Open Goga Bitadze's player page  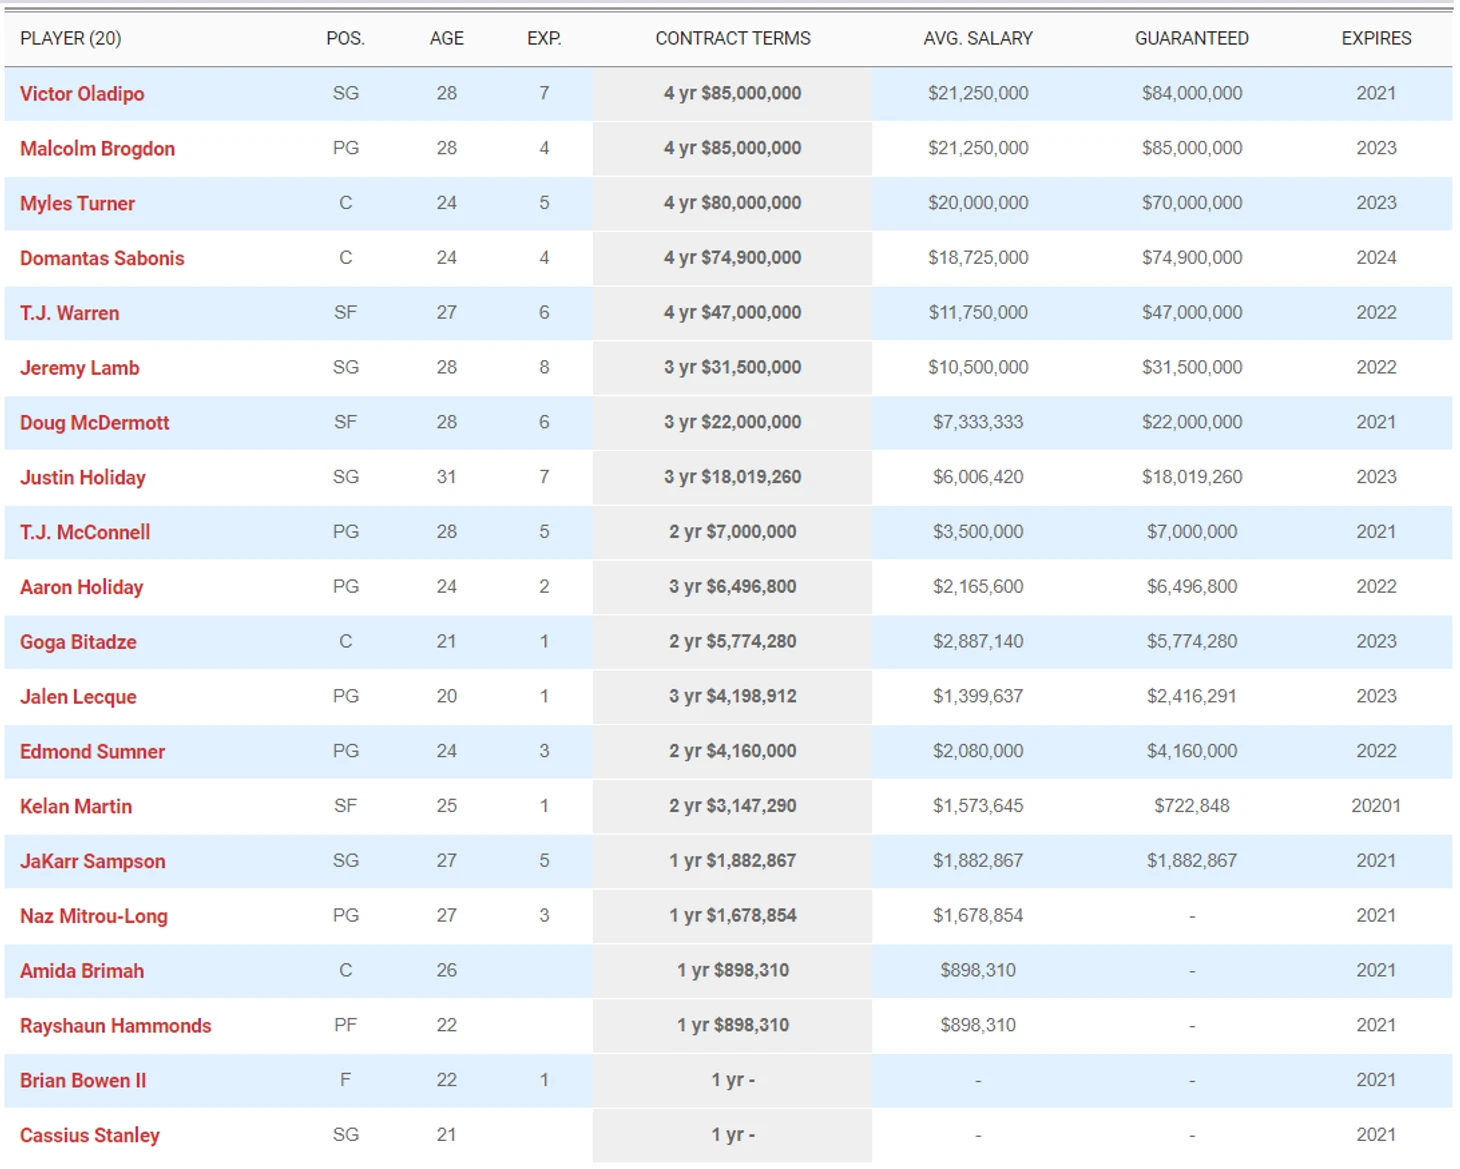78,642
